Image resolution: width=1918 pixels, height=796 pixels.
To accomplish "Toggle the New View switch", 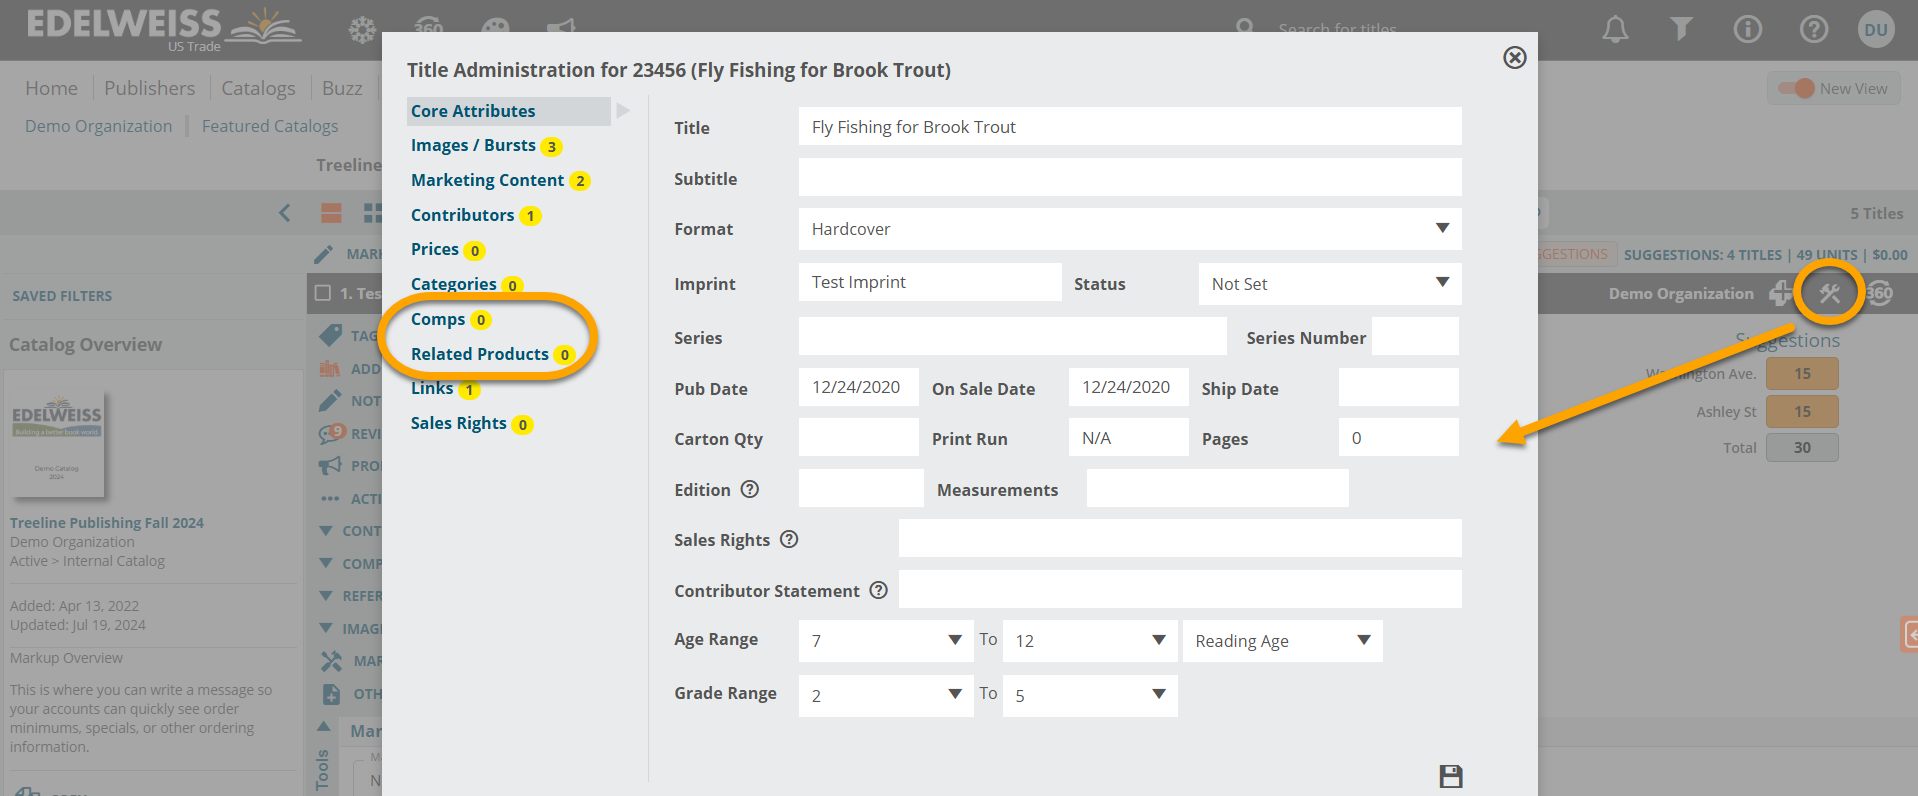I will [1797, 88].
